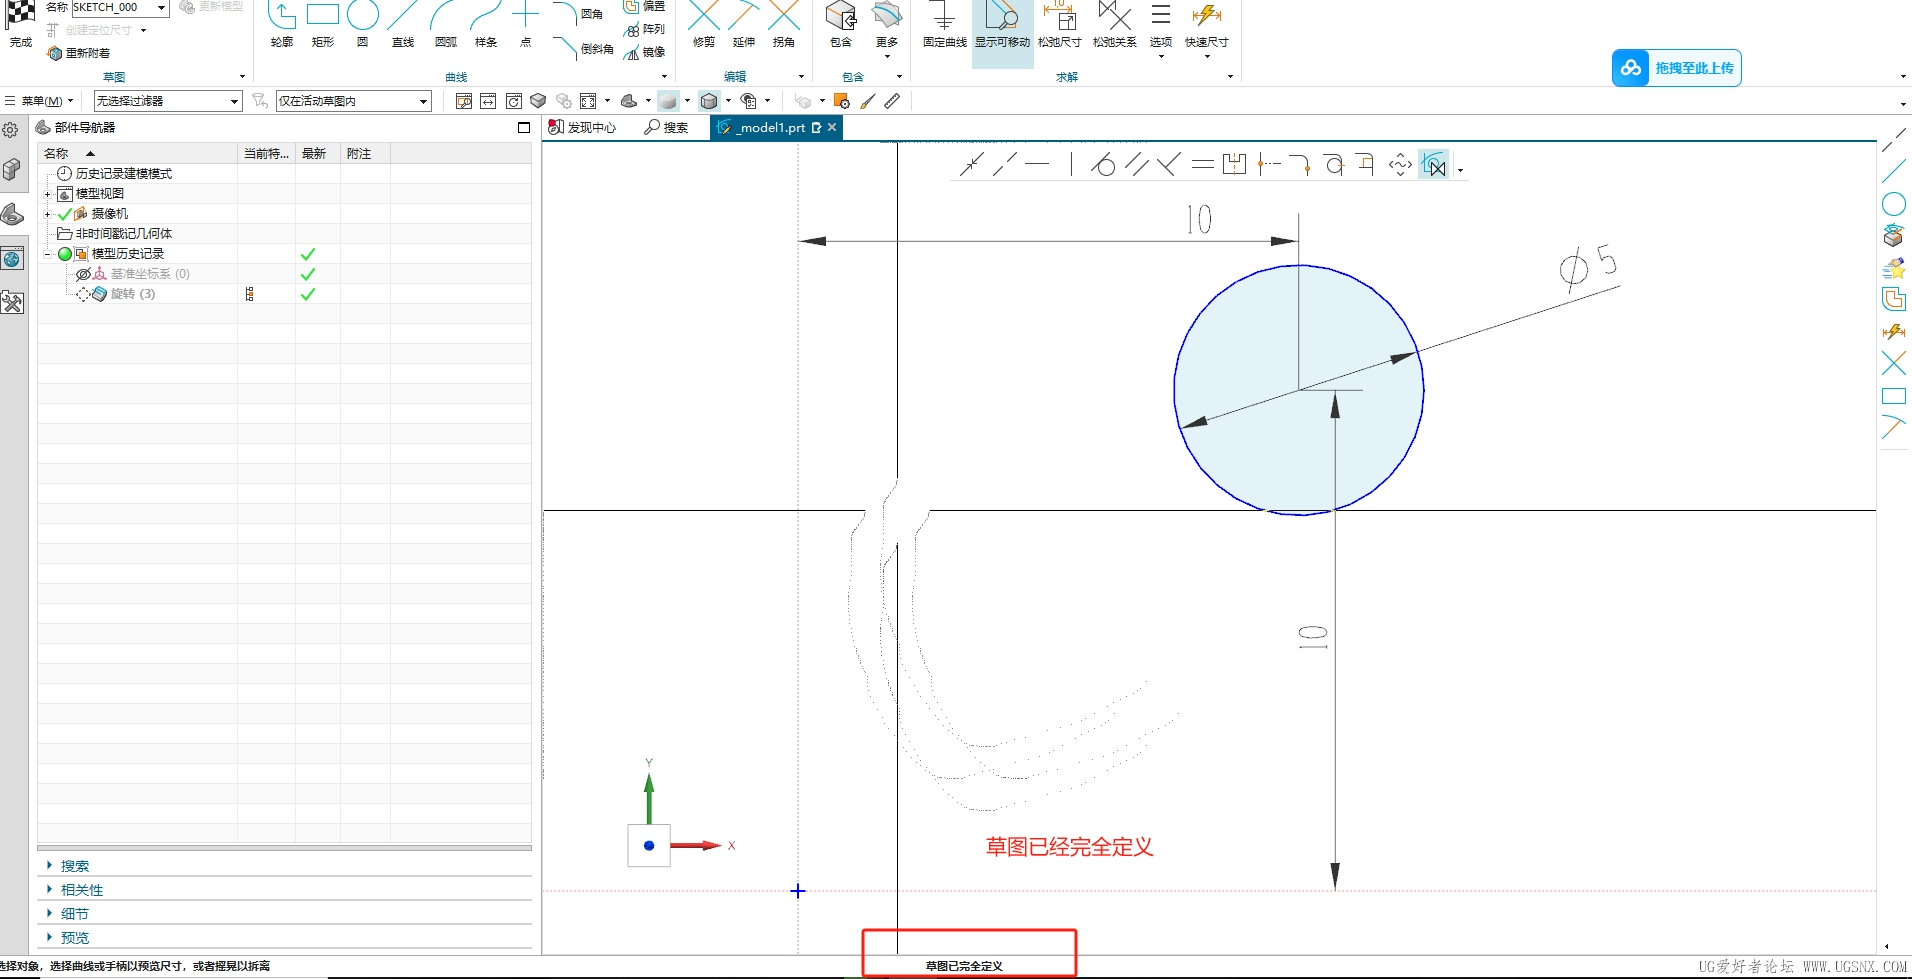Select the 矩形 rectangle tool
The height and width of the screenshot is (979, 1912).
(322, 24)
